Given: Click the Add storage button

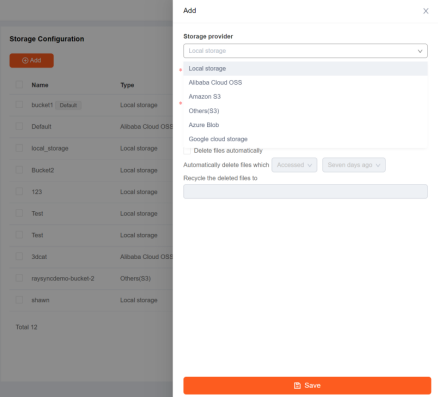Looking at the screenshot, I should click(32, 61).
